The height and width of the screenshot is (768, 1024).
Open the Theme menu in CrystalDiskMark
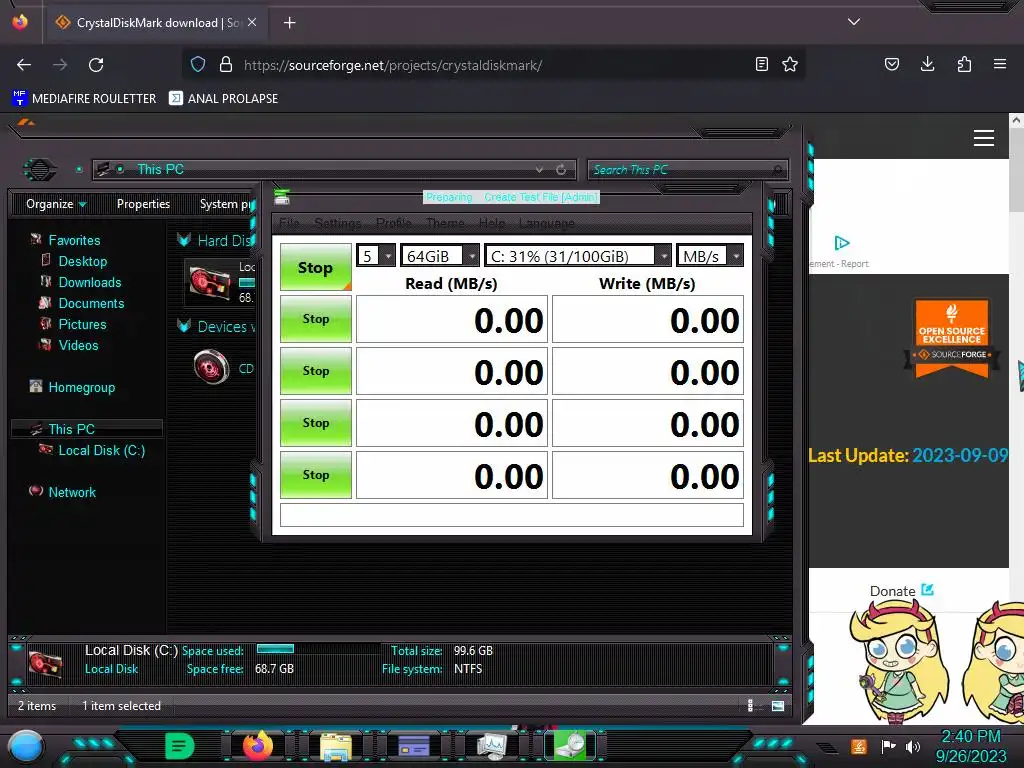click(445, 223)
